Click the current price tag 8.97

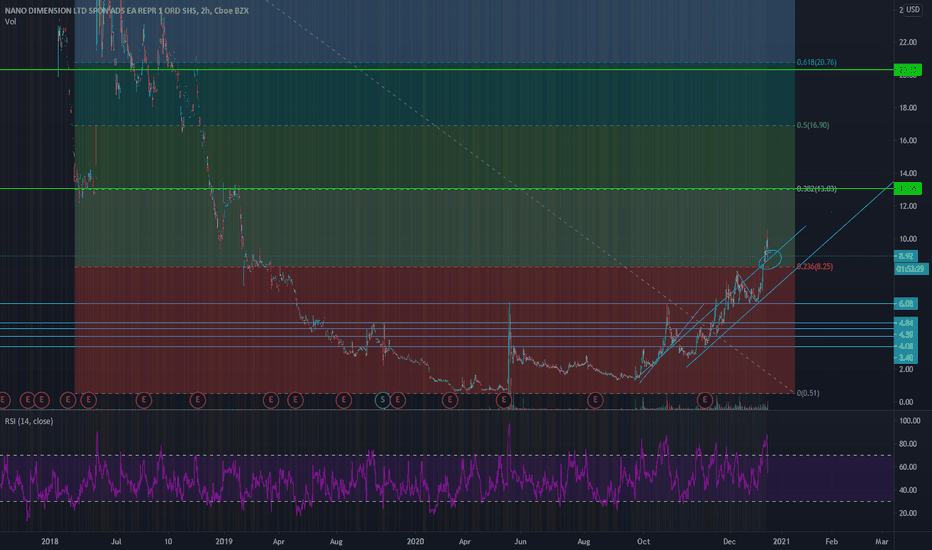click(x=906, y=256)
